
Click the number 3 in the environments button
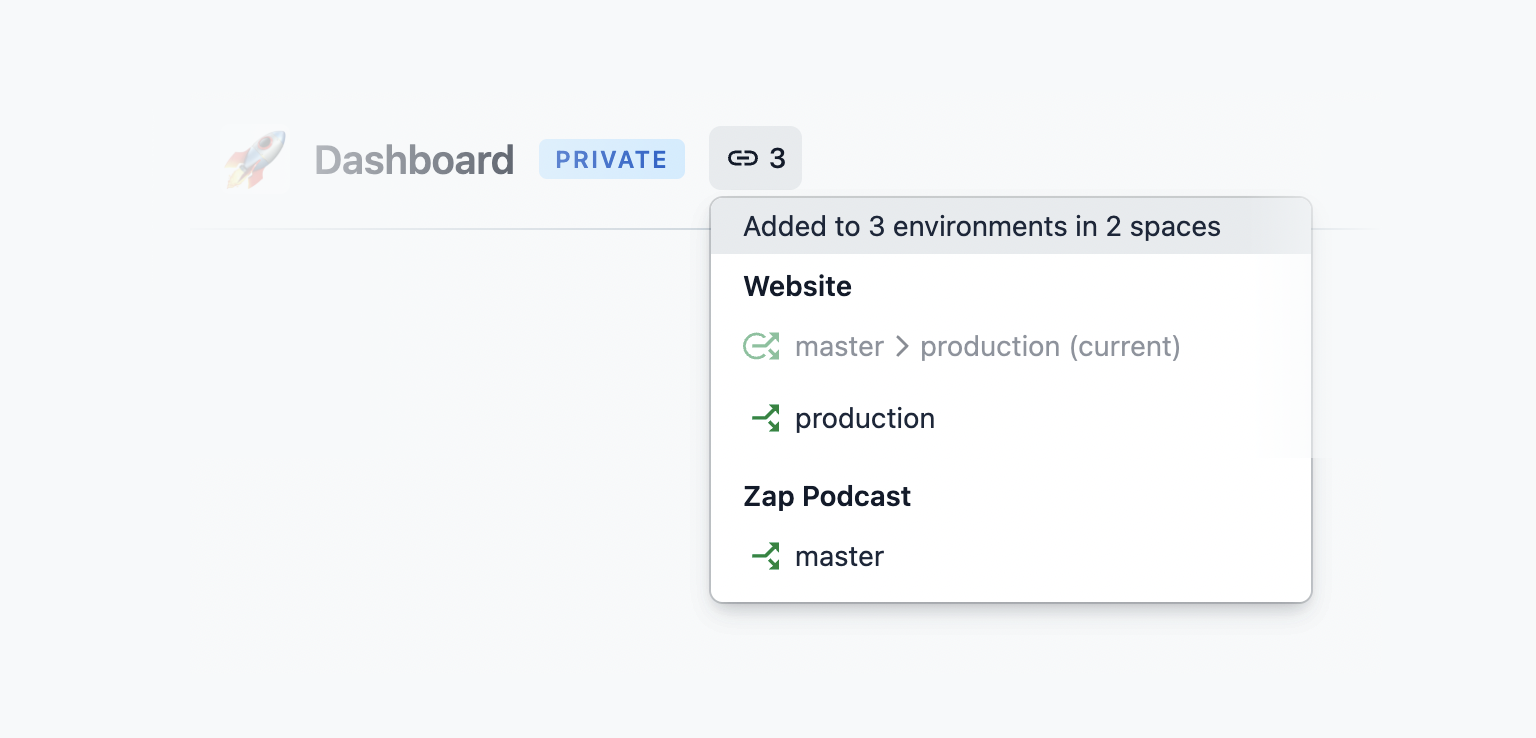point(777,159)
